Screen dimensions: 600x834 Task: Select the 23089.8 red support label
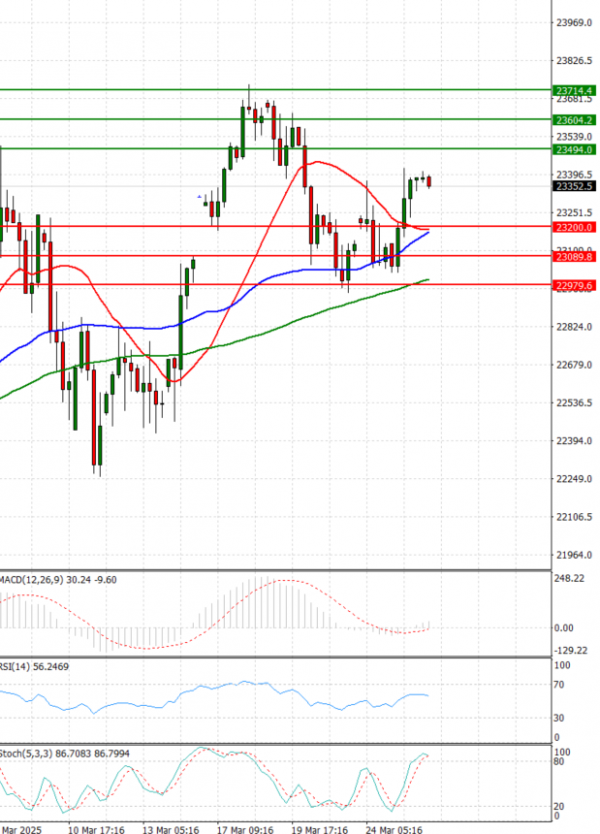pyautogui.click(x=574, y=257)
